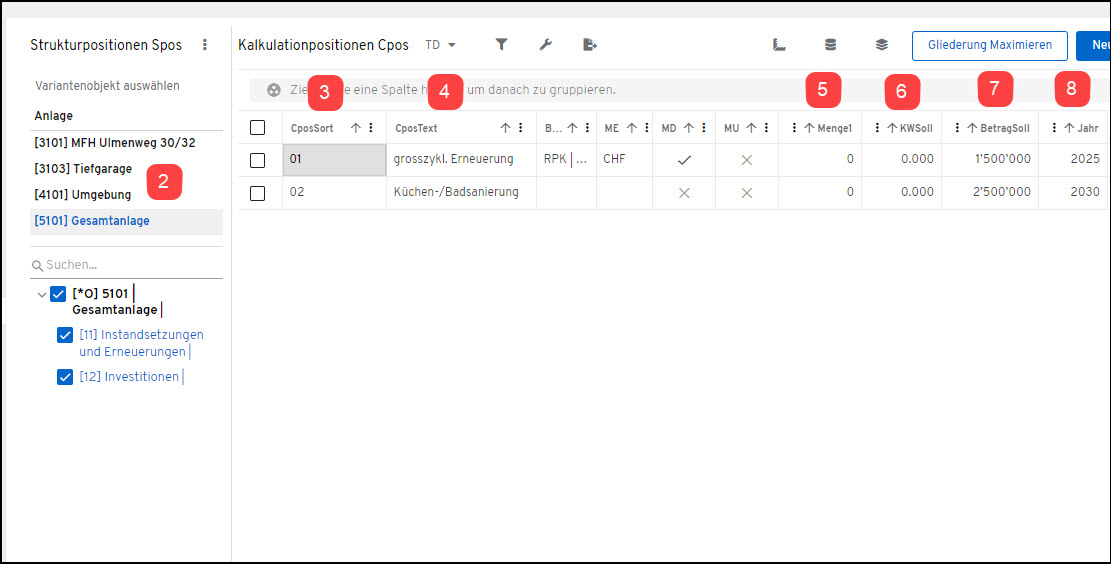Viewport: 1111px width, 564px height.
Task: Open the Strukturpositionen Spos three-dot menu
Action: pos(205,45)
